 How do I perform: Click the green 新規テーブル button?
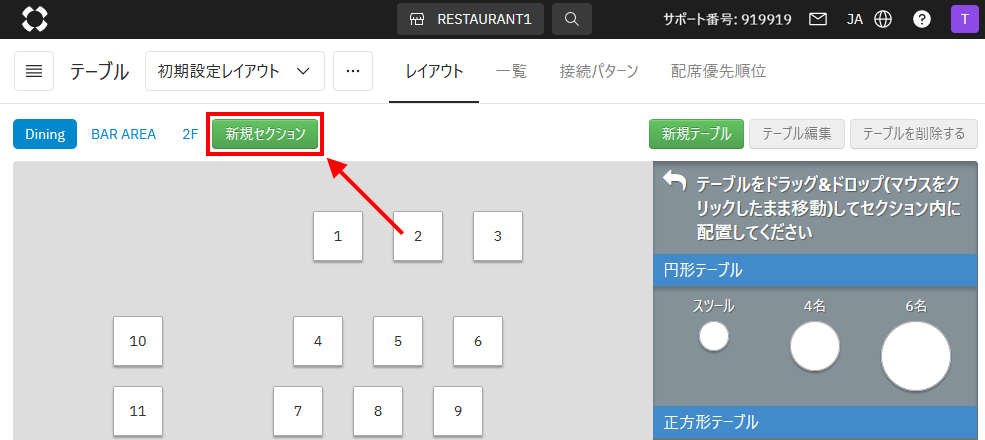696,134
